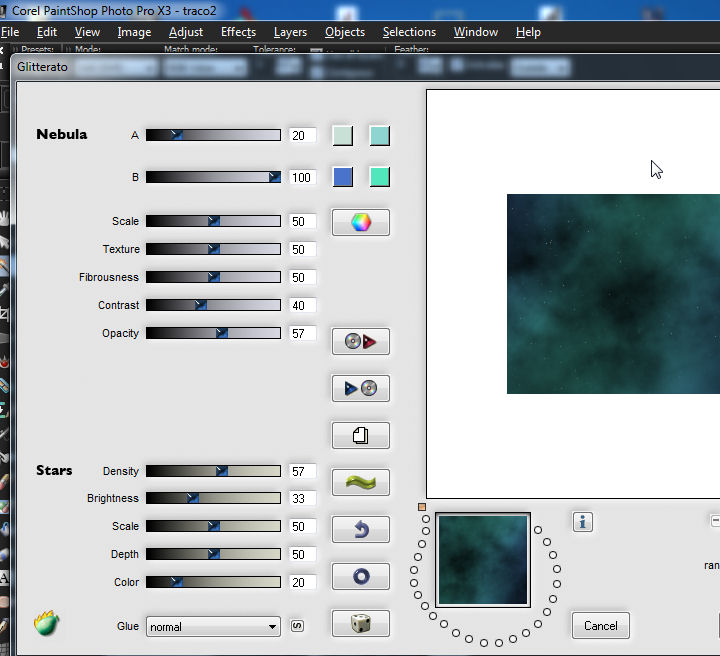Viewport: 720px width, 656px height.
Task: Click the Stars Density slider
Action: tap(213, 471)
